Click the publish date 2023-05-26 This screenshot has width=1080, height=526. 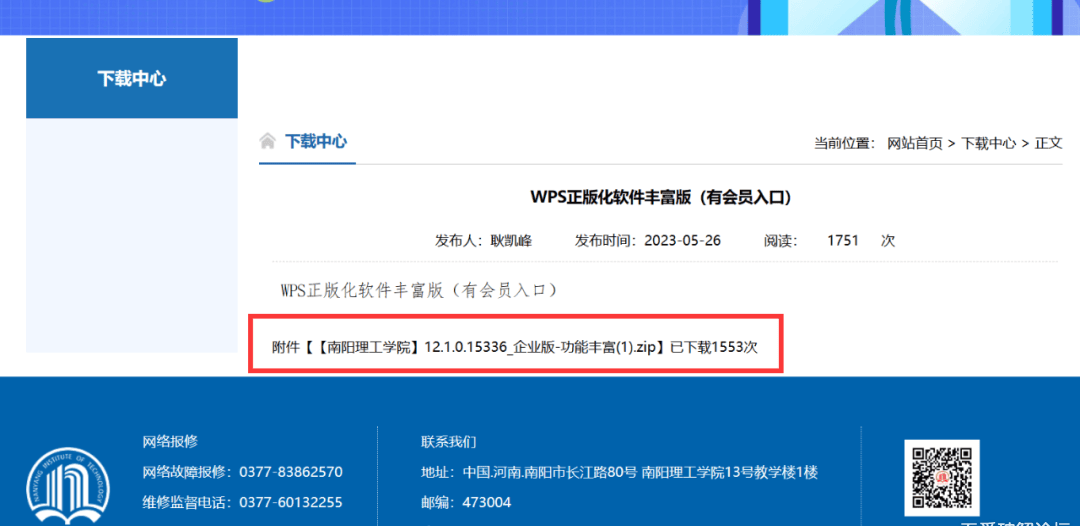[683, 241]
